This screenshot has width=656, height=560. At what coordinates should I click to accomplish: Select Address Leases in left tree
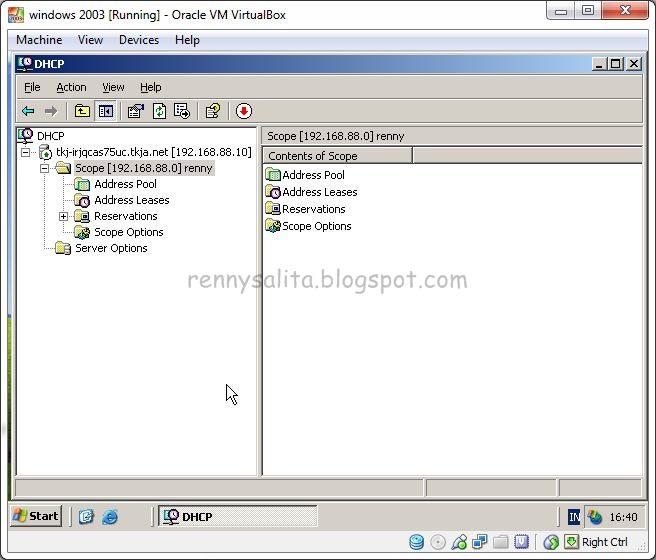(x=132, y=200)
